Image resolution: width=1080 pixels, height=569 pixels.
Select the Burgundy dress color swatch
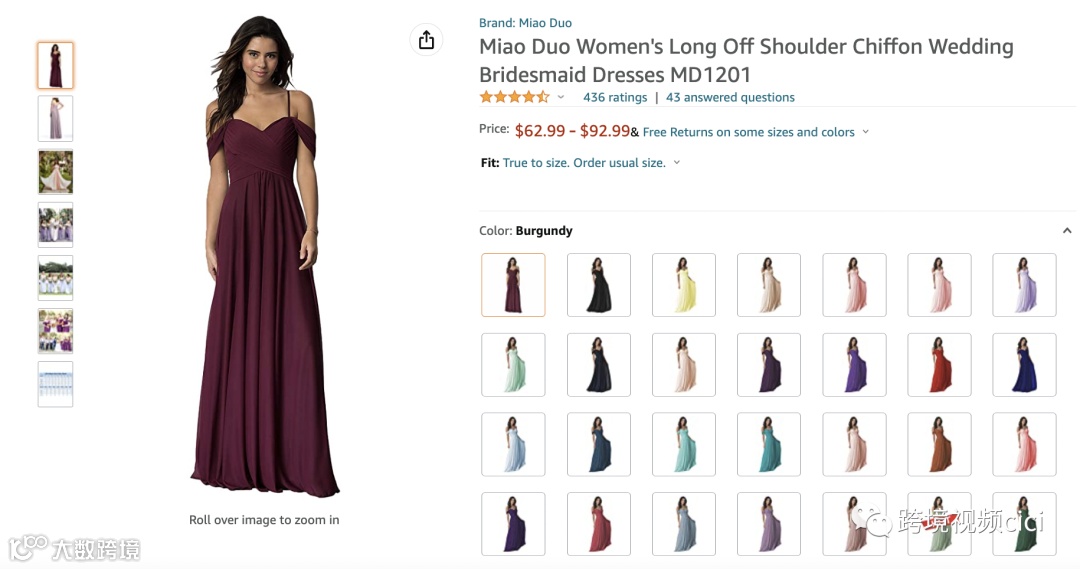click(513, 285)
